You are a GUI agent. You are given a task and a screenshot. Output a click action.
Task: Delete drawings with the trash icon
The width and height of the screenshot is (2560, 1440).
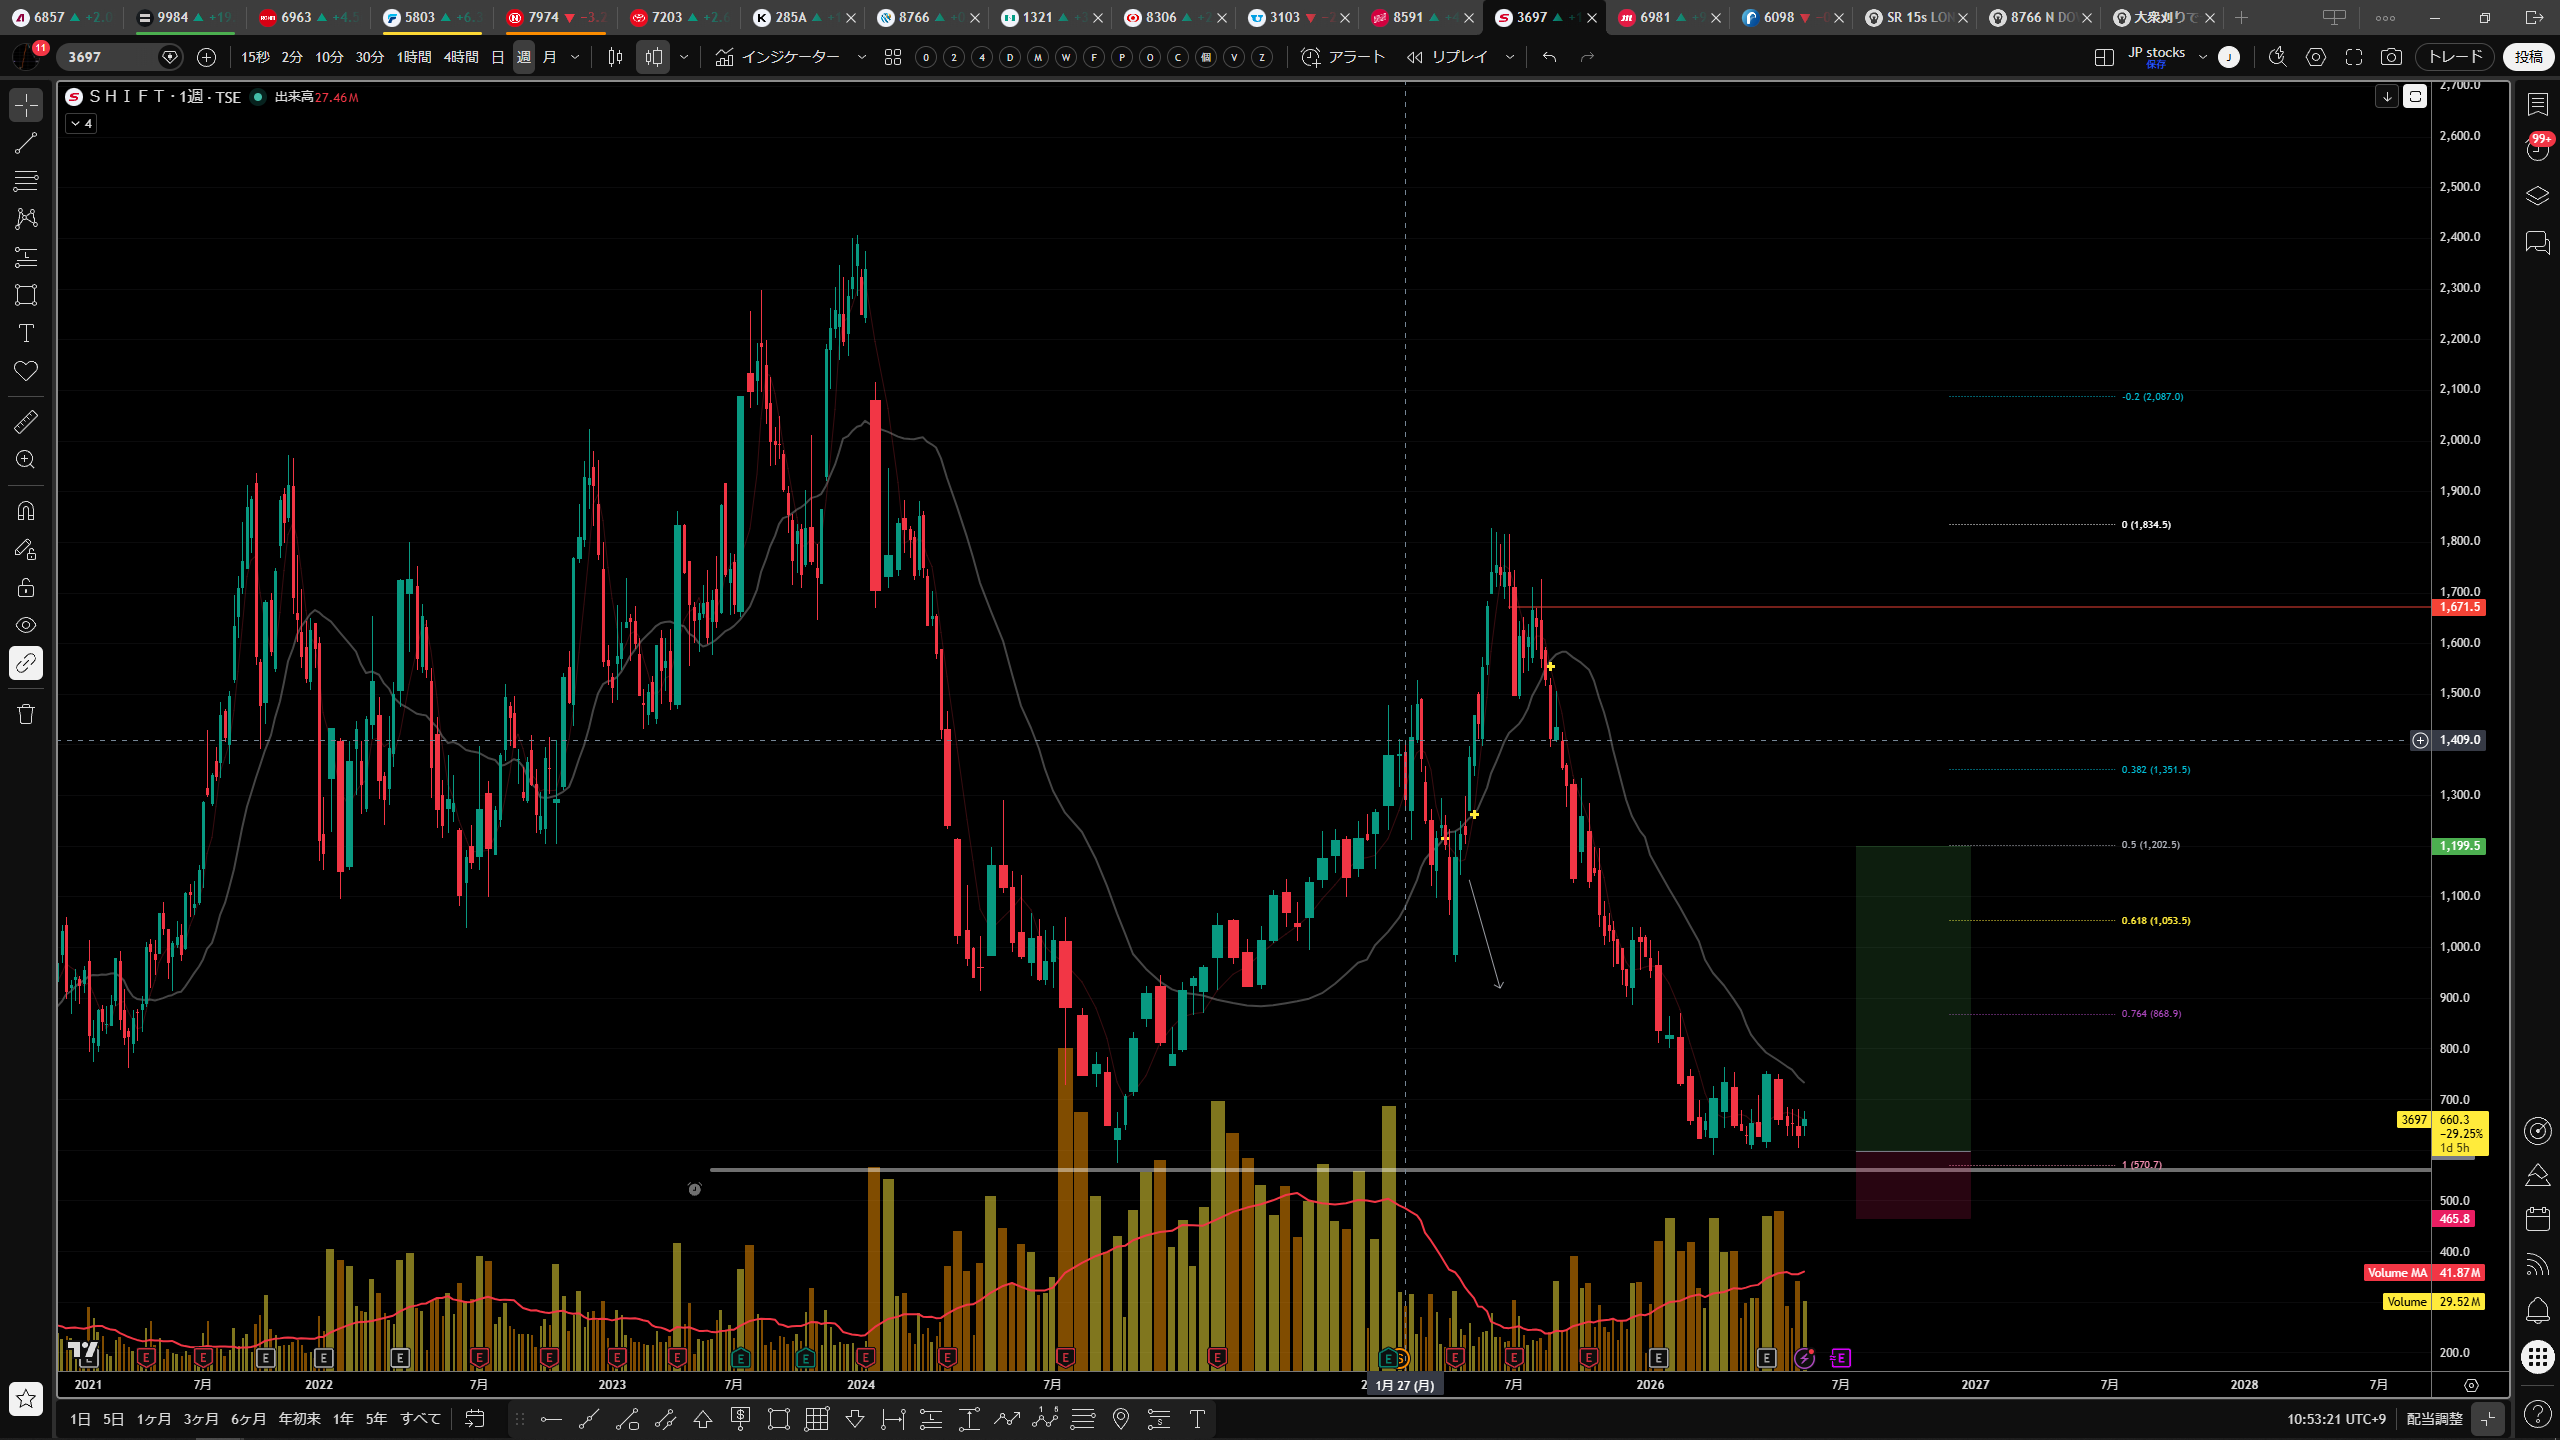tap(26, 714)
